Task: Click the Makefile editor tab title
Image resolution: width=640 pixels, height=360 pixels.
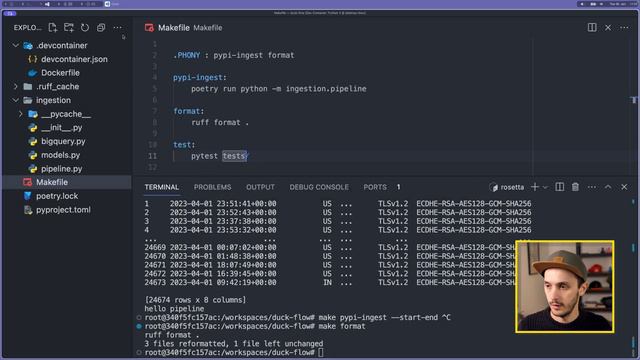Action: [173, 28]
